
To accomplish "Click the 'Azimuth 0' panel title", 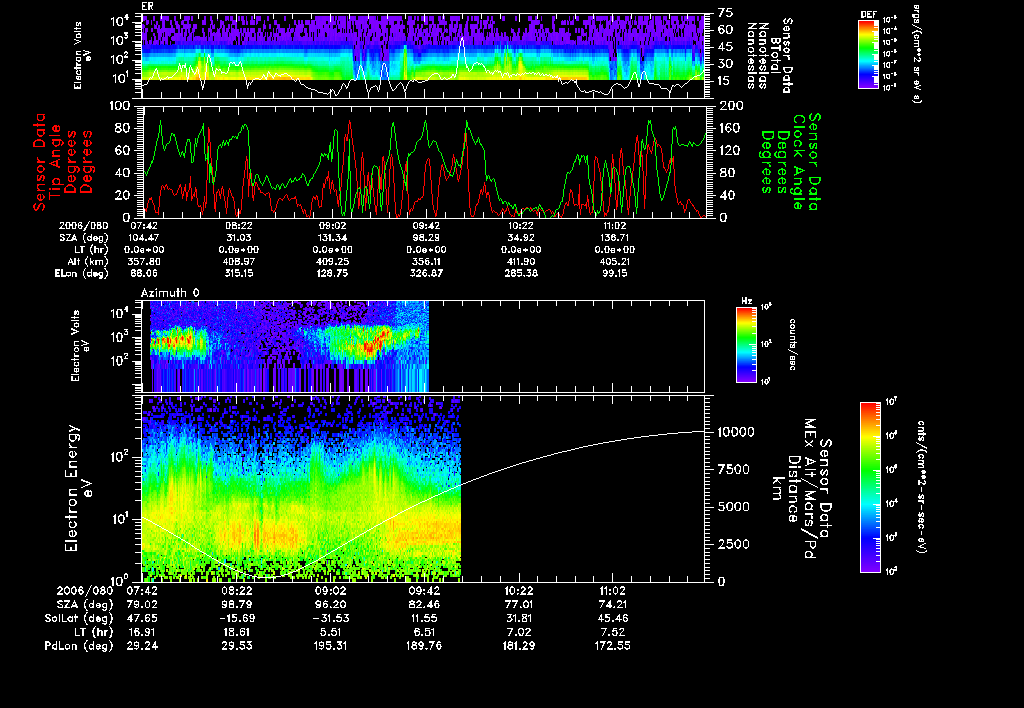I will pyautogui.click(x=170, y=293).
